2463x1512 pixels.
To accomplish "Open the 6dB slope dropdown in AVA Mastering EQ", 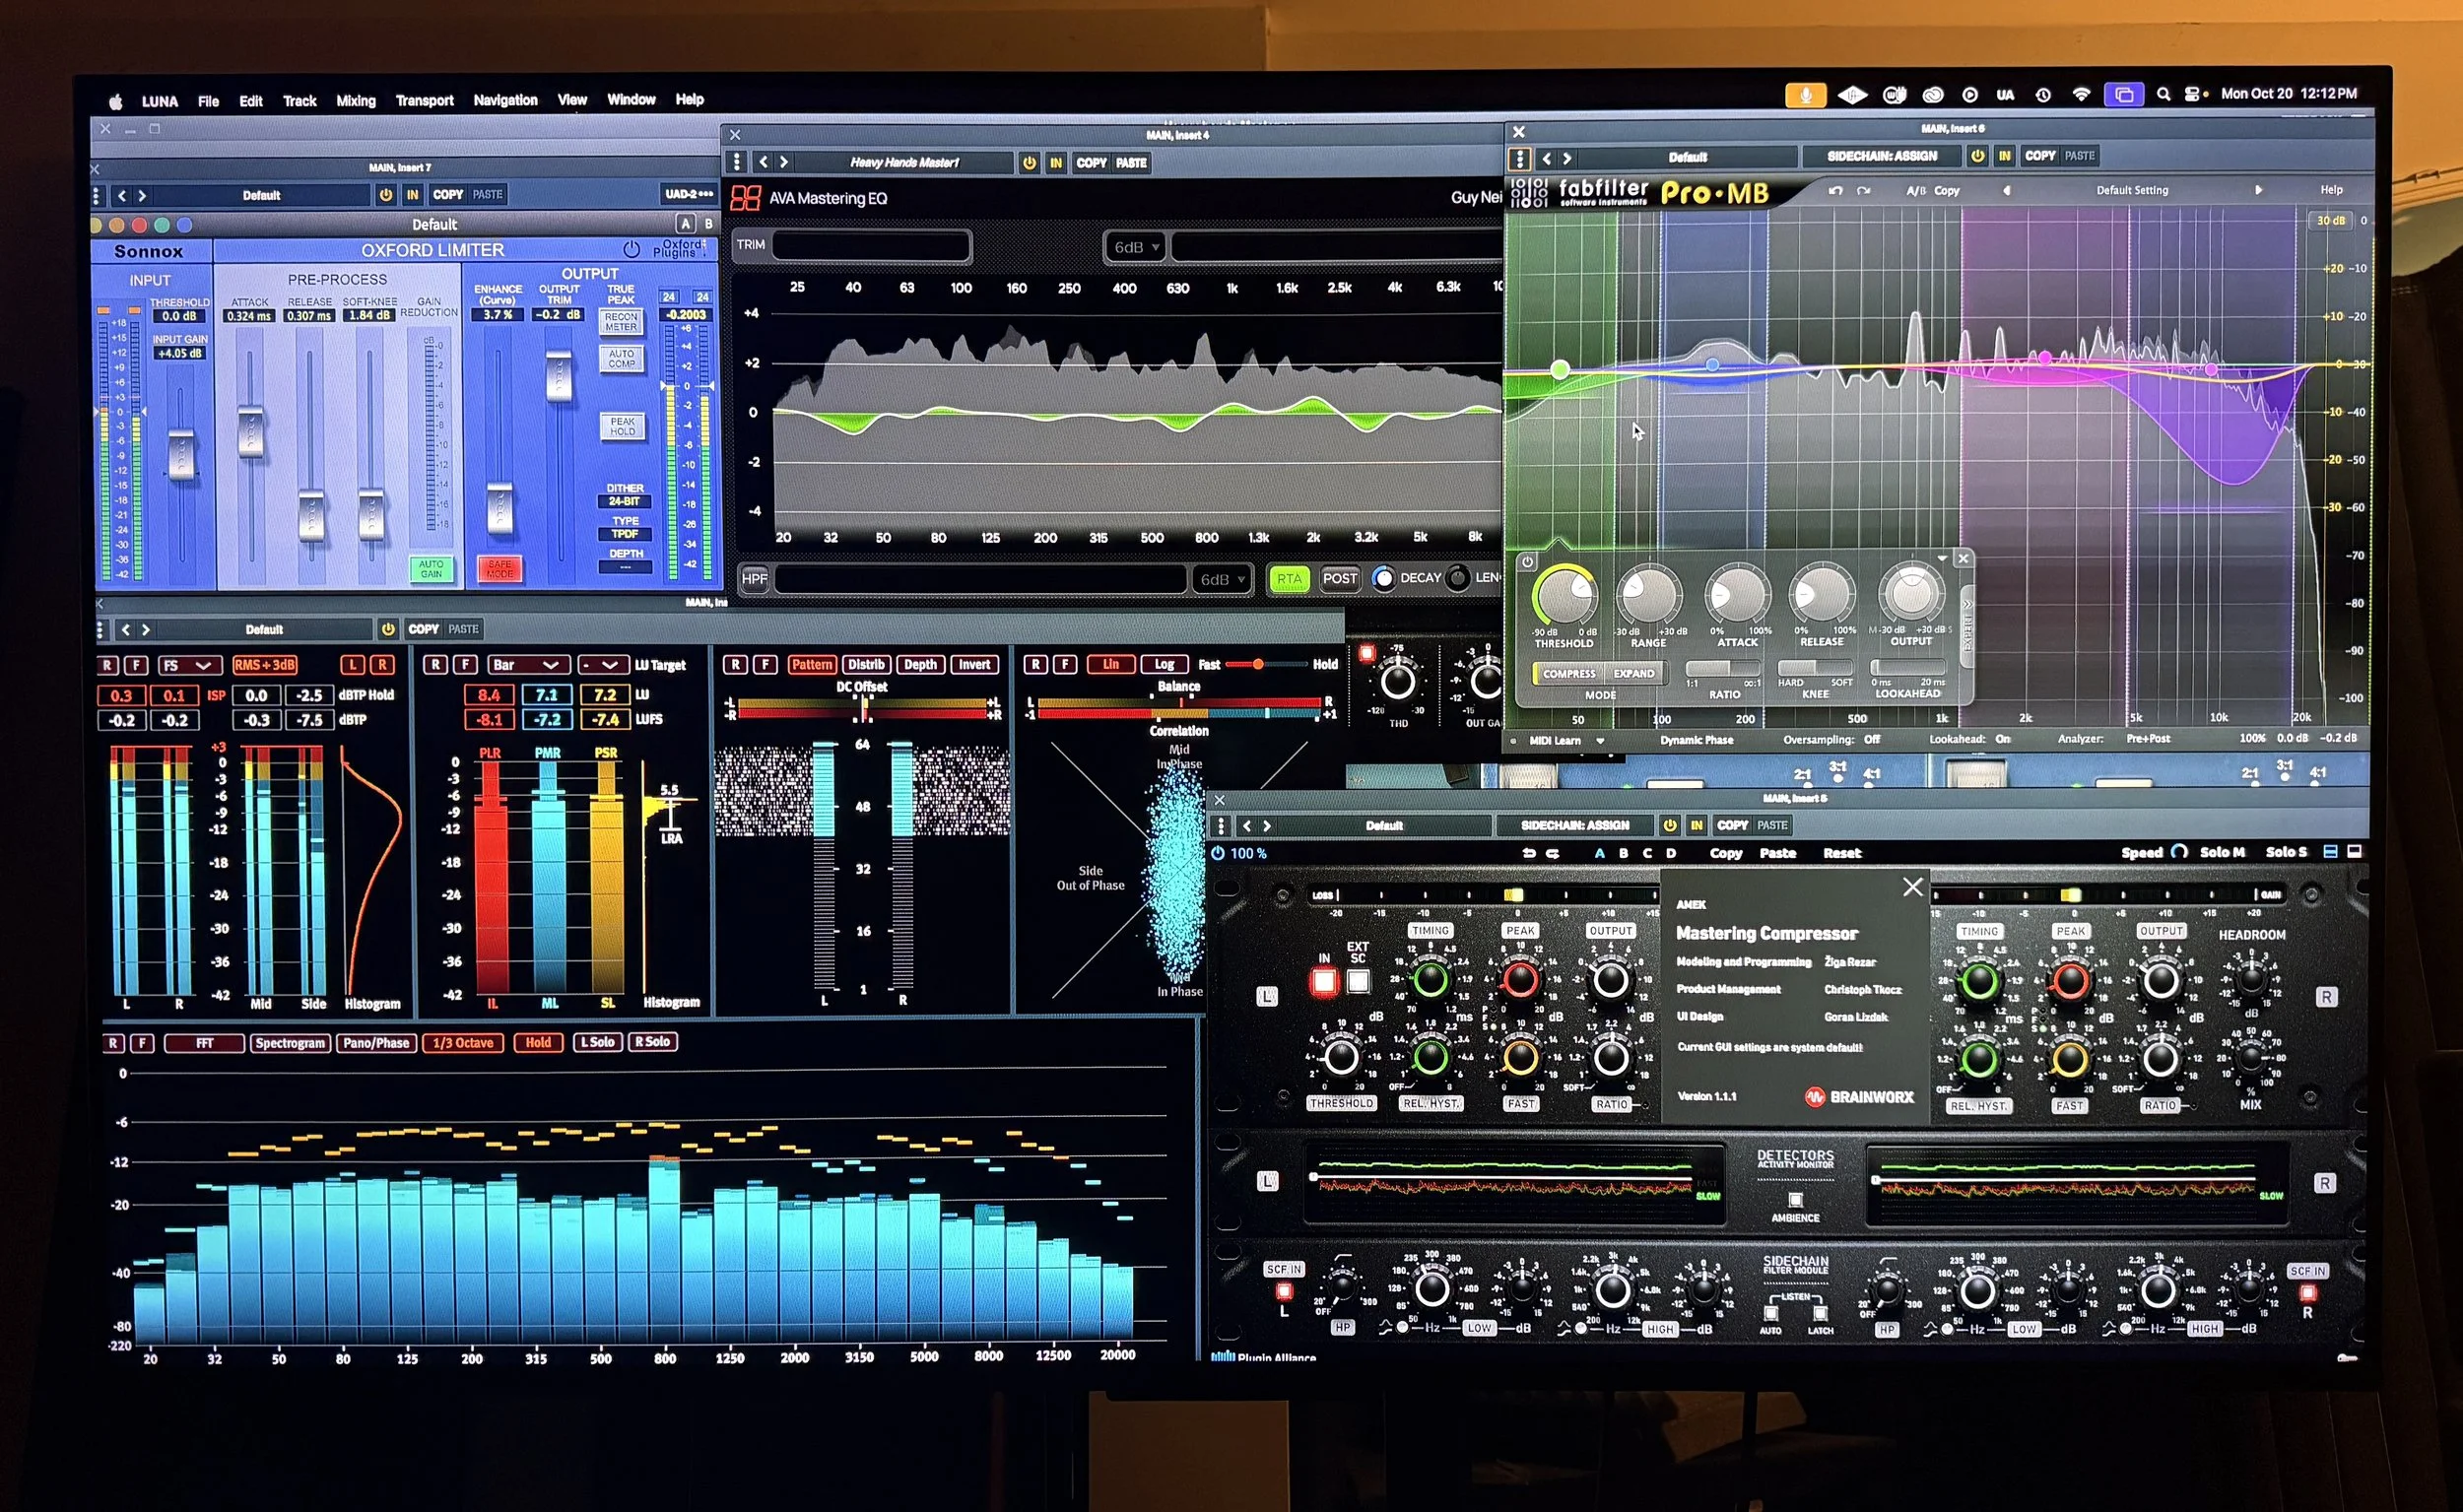I will coord(1133,246).
